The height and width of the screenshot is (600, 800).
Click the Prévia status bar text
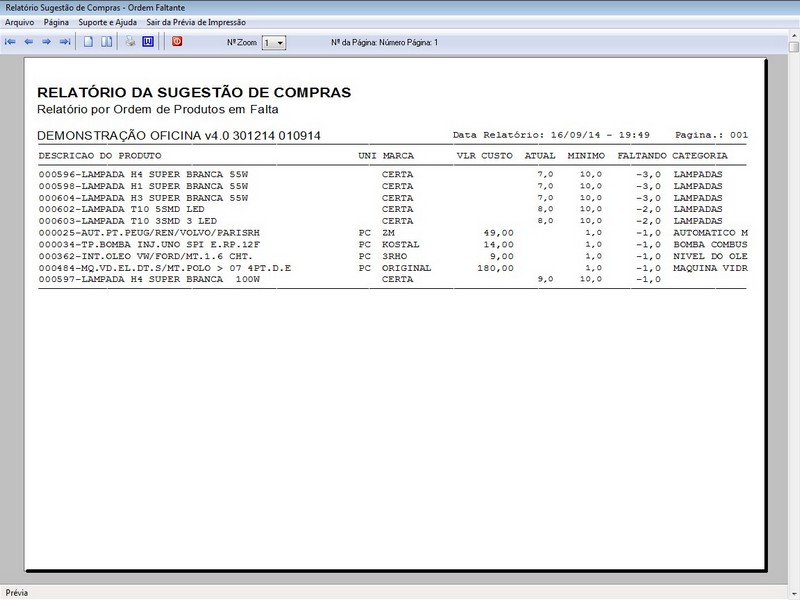17,593
